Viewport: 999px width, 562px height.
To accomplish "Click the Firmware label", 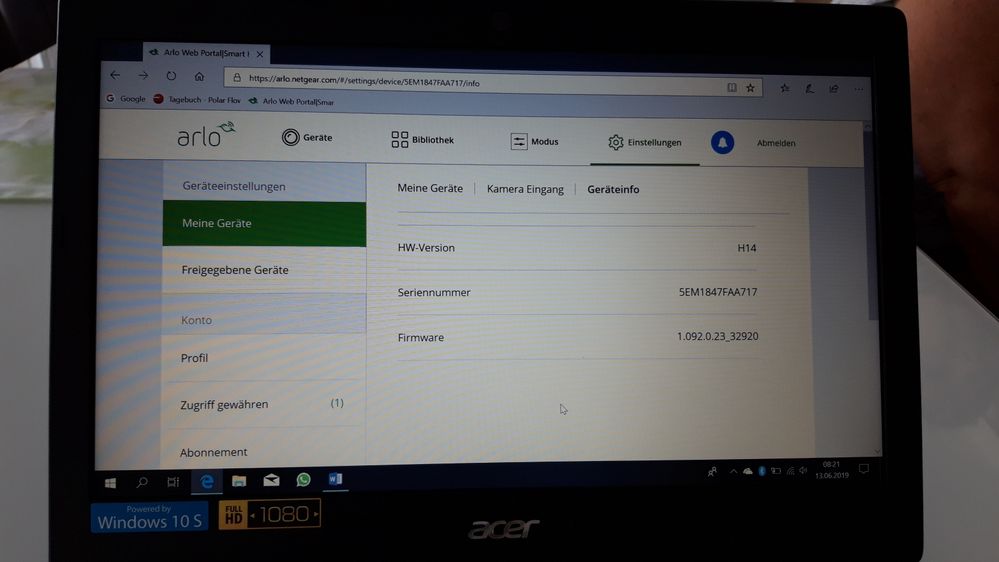I will coord(420,338).
